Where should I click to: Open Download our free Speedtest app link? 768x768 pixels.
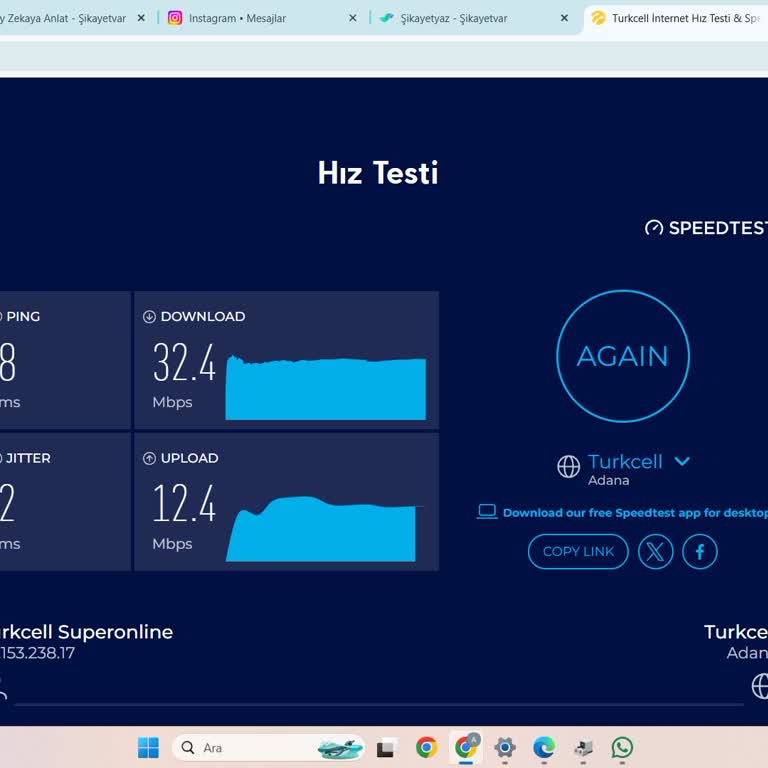(635, 513)
